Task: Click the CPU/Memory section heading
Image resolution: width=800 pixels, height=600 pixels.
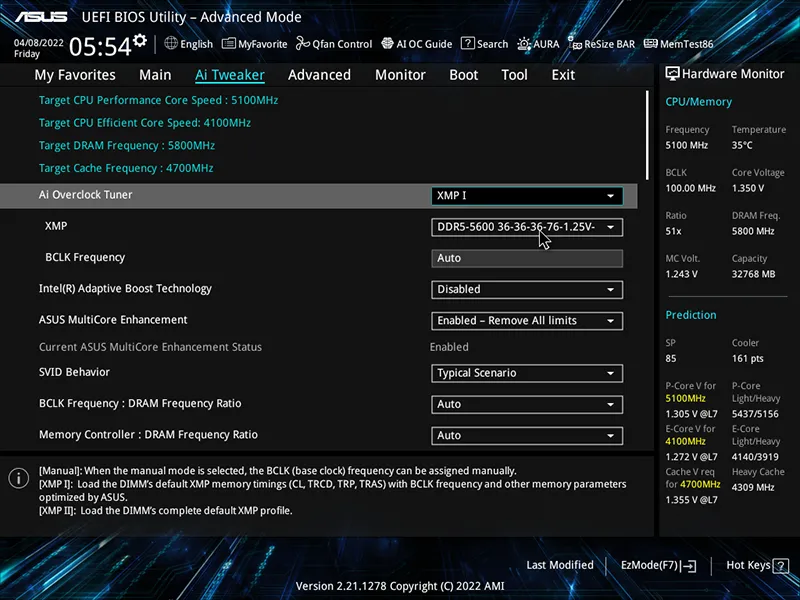Action: pos(698,102)
